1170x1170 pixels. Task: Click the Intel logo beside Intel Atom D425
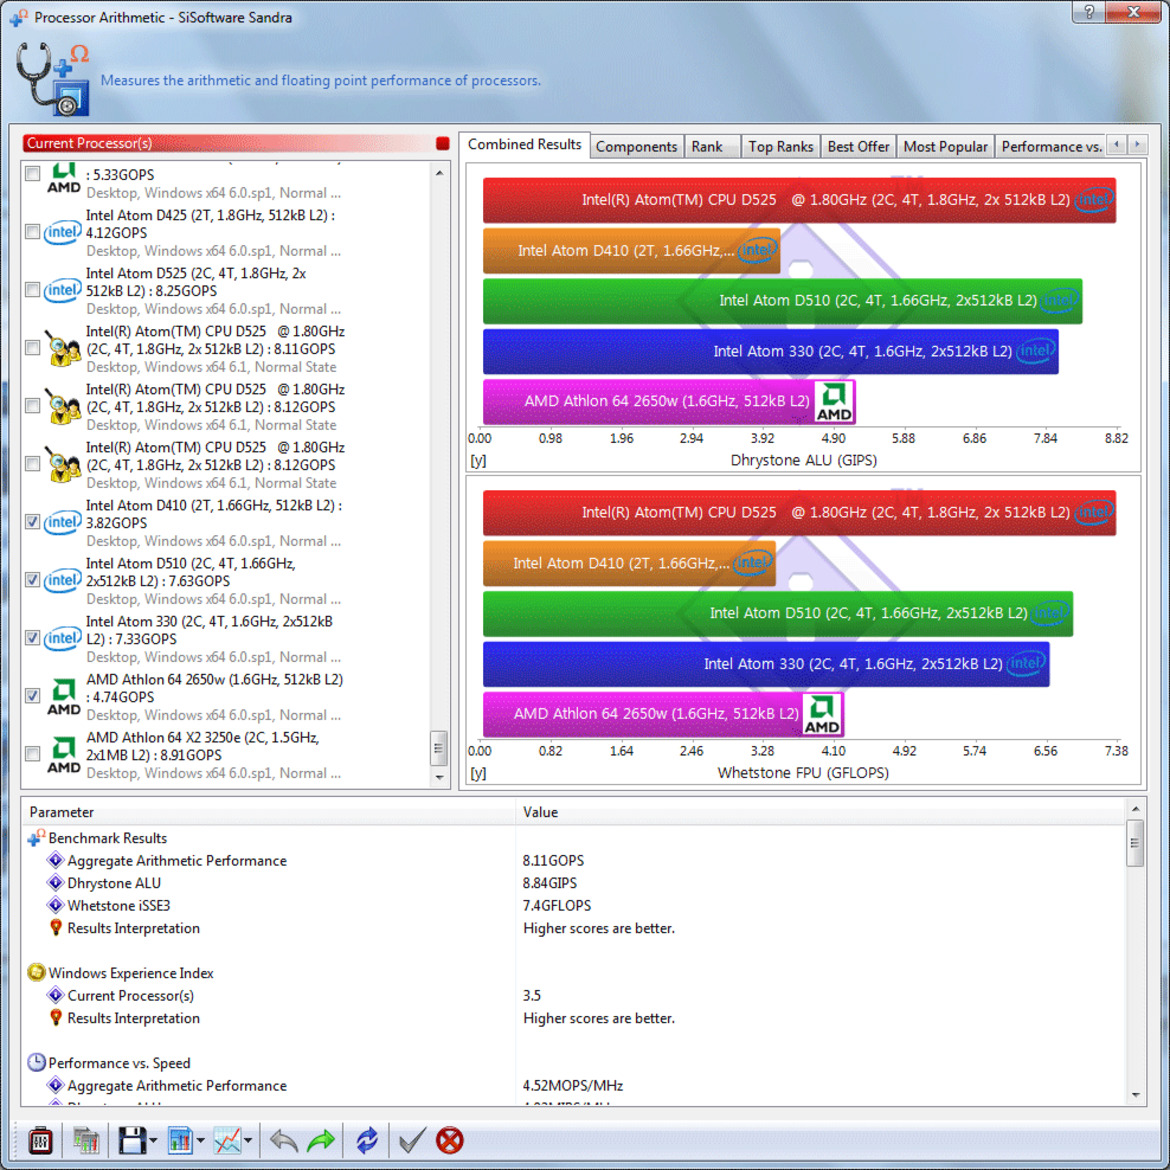(63, 232)
